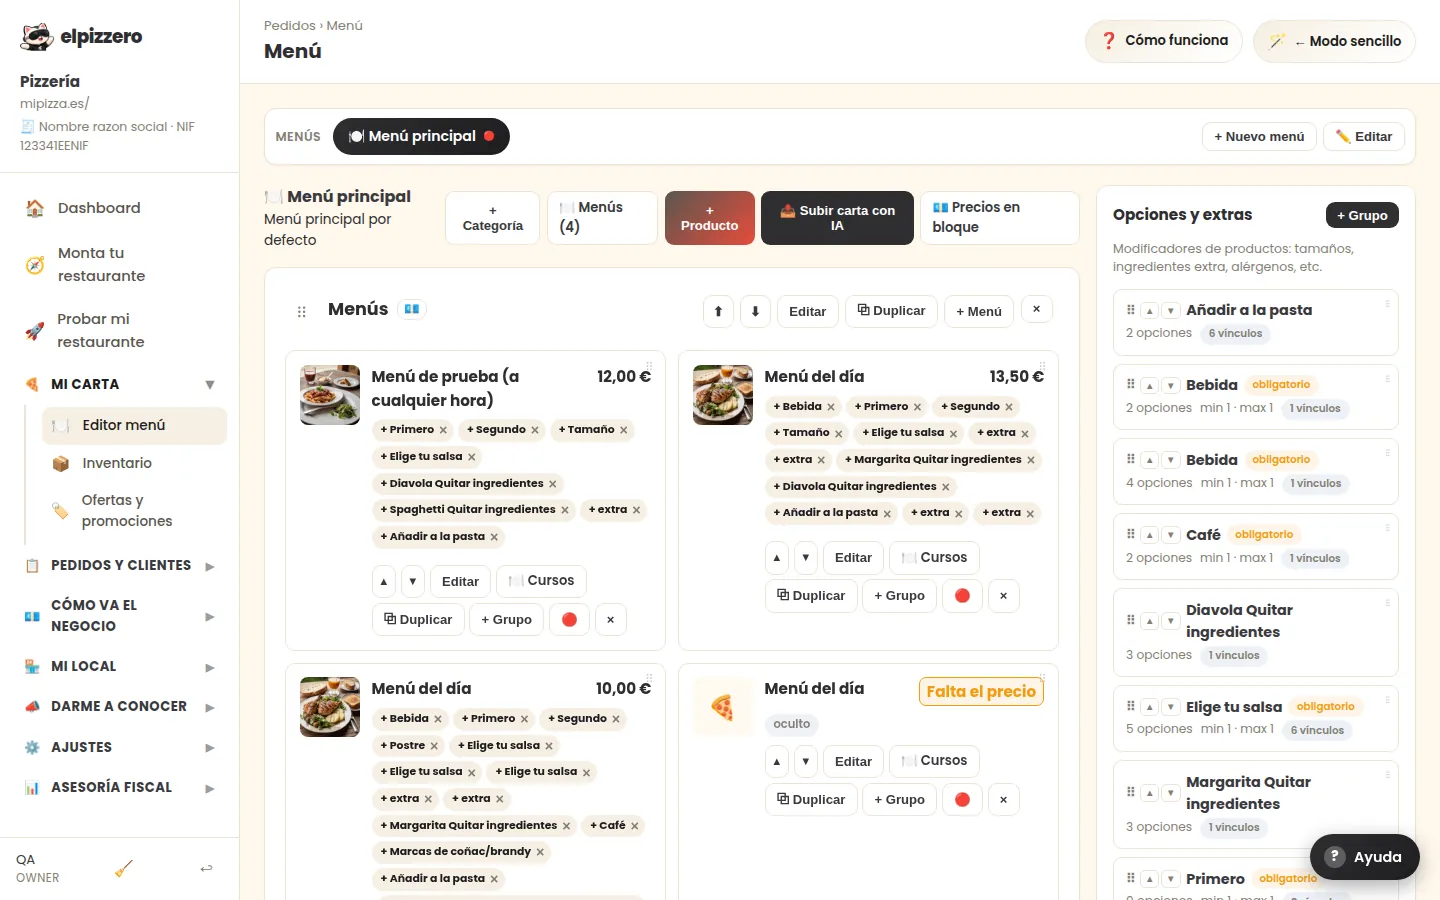Viewport: 1440px width, 900px height.
Task: Click Subir carta con IA
Action: click(837, 218)
